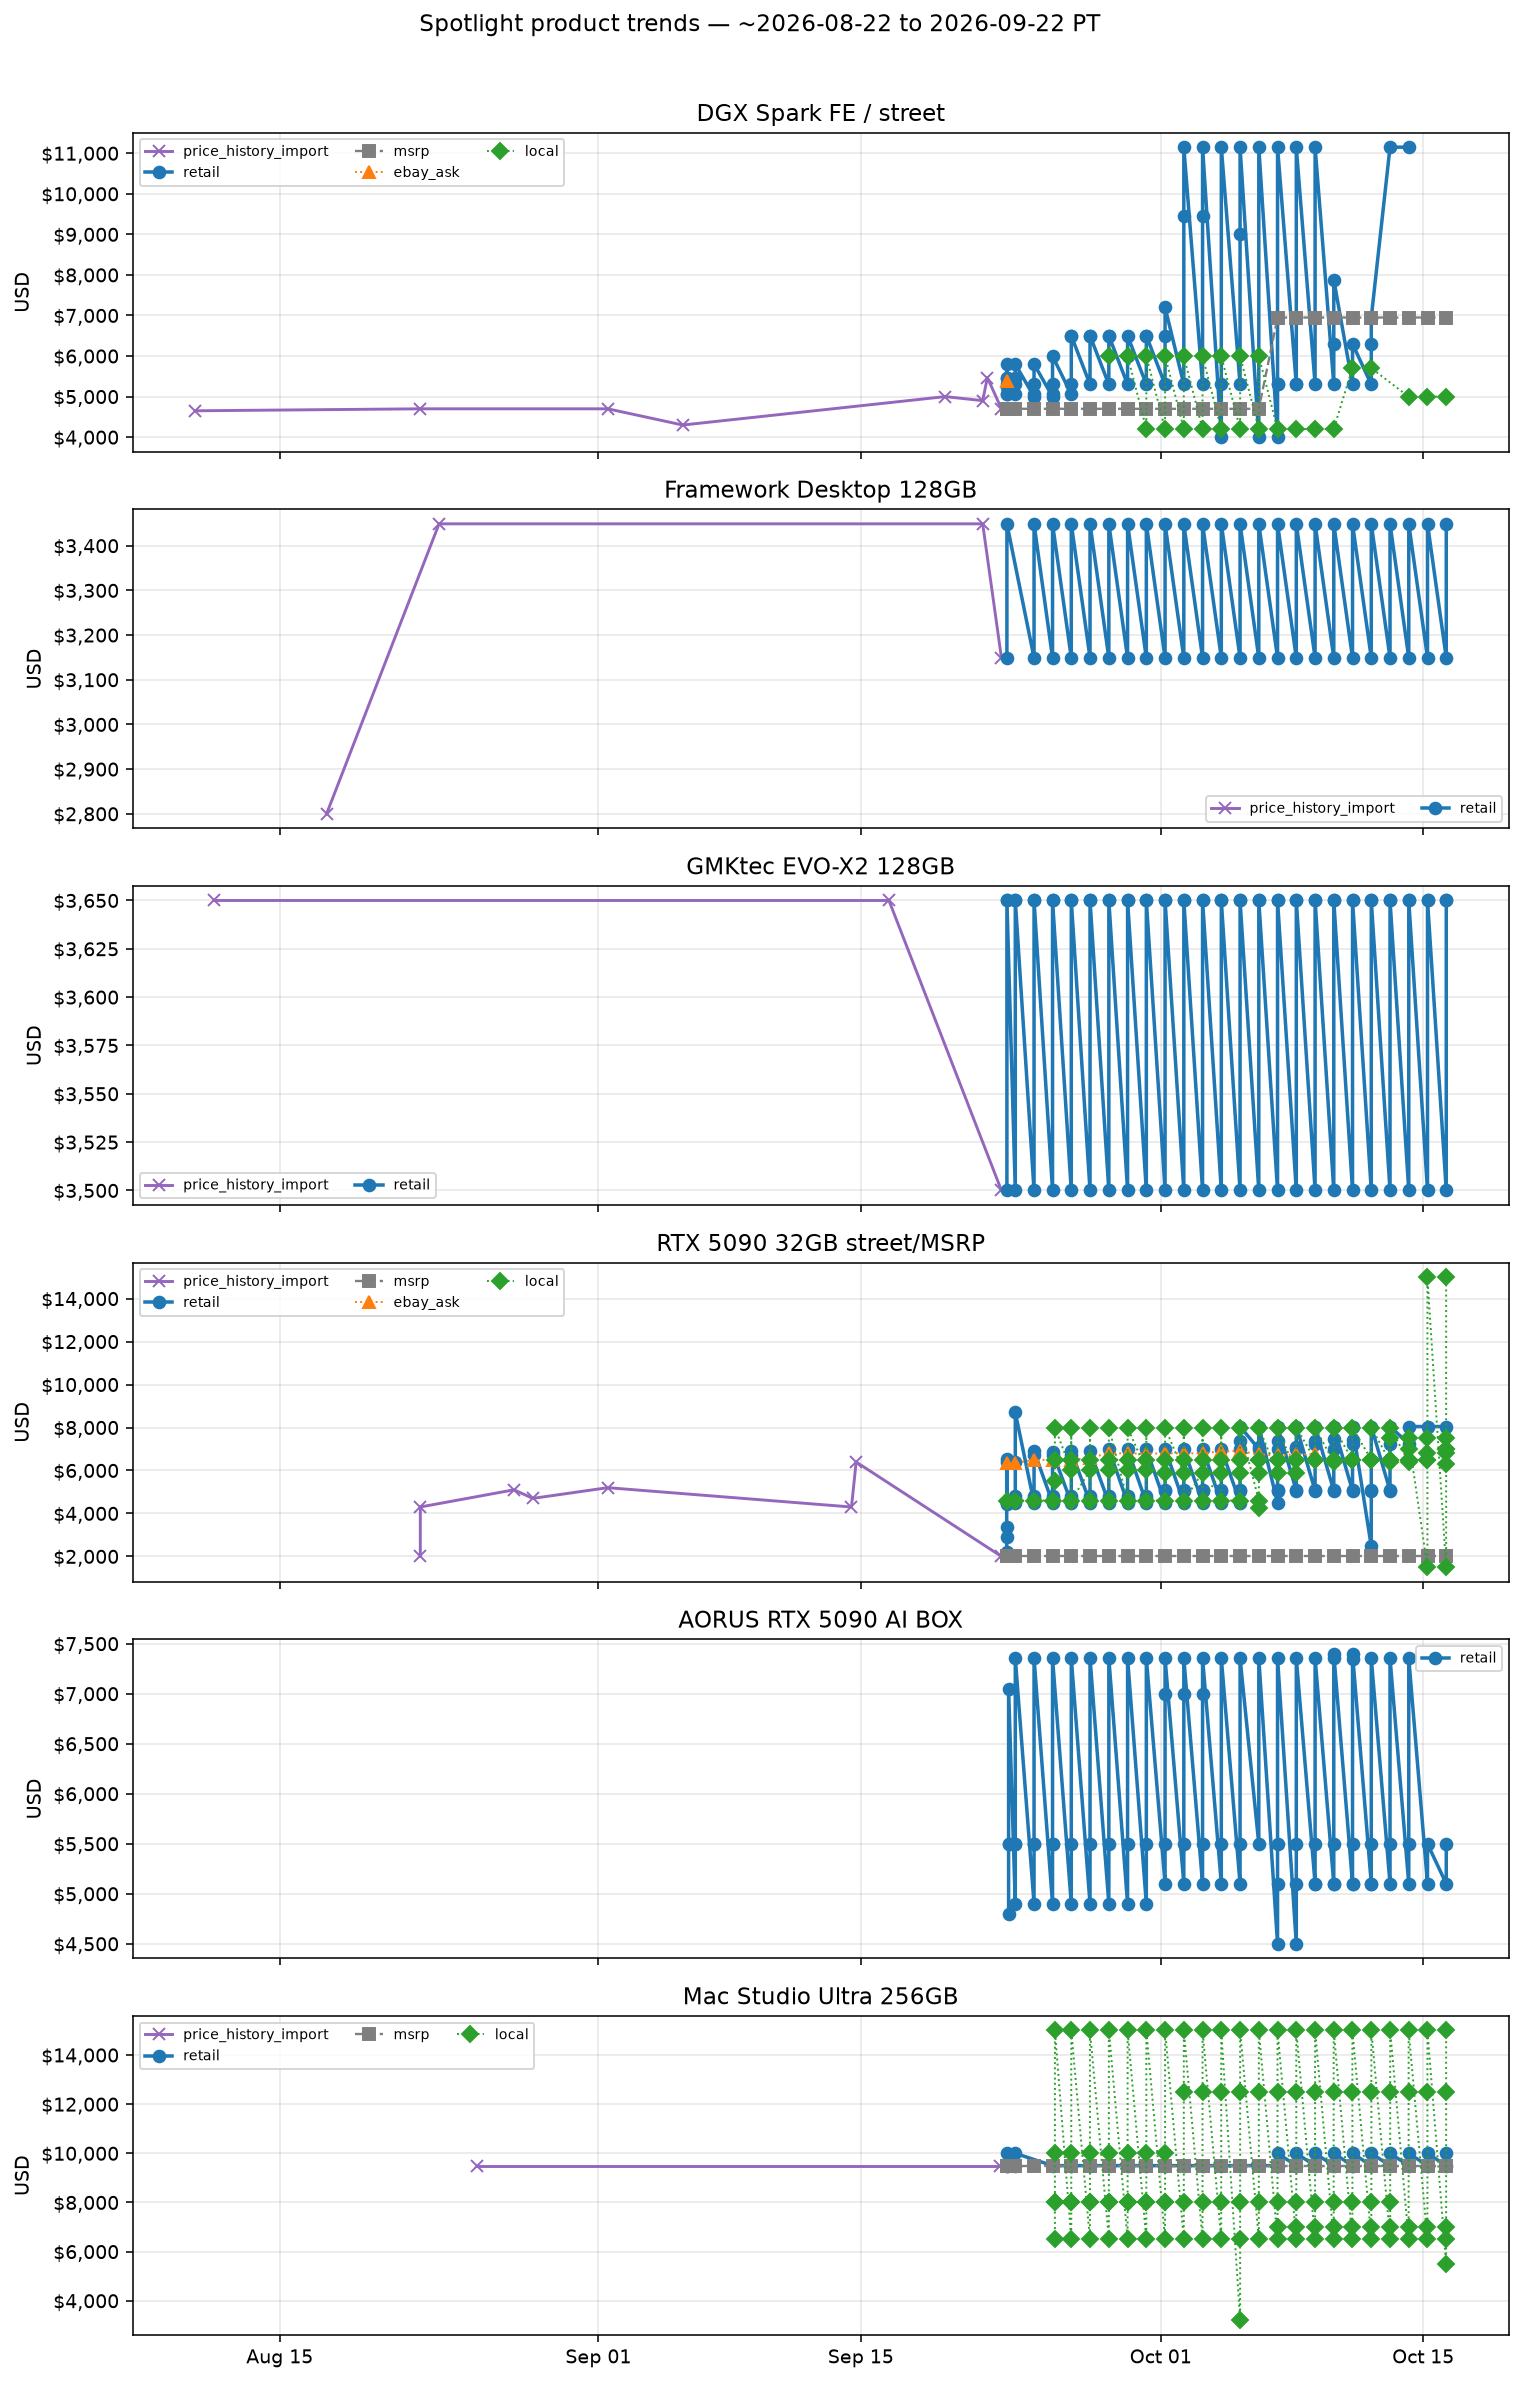
Task: Click the 'AORUS RTX 5090 AI BOX' chart title
Action: (820, 1620)
